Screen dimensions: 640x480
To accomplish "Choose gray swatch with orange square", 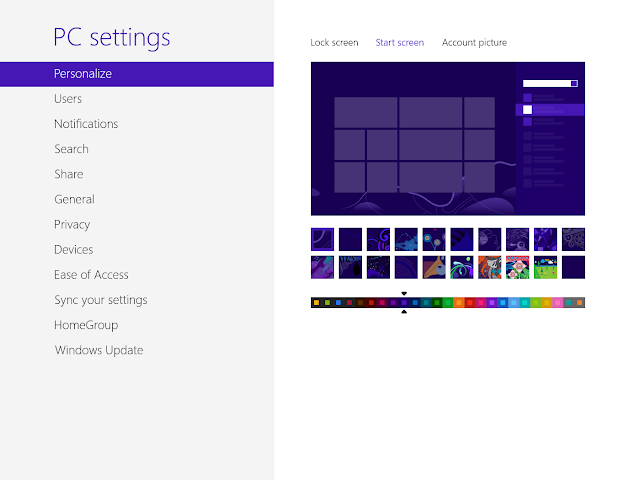I will tap(580, 302).
